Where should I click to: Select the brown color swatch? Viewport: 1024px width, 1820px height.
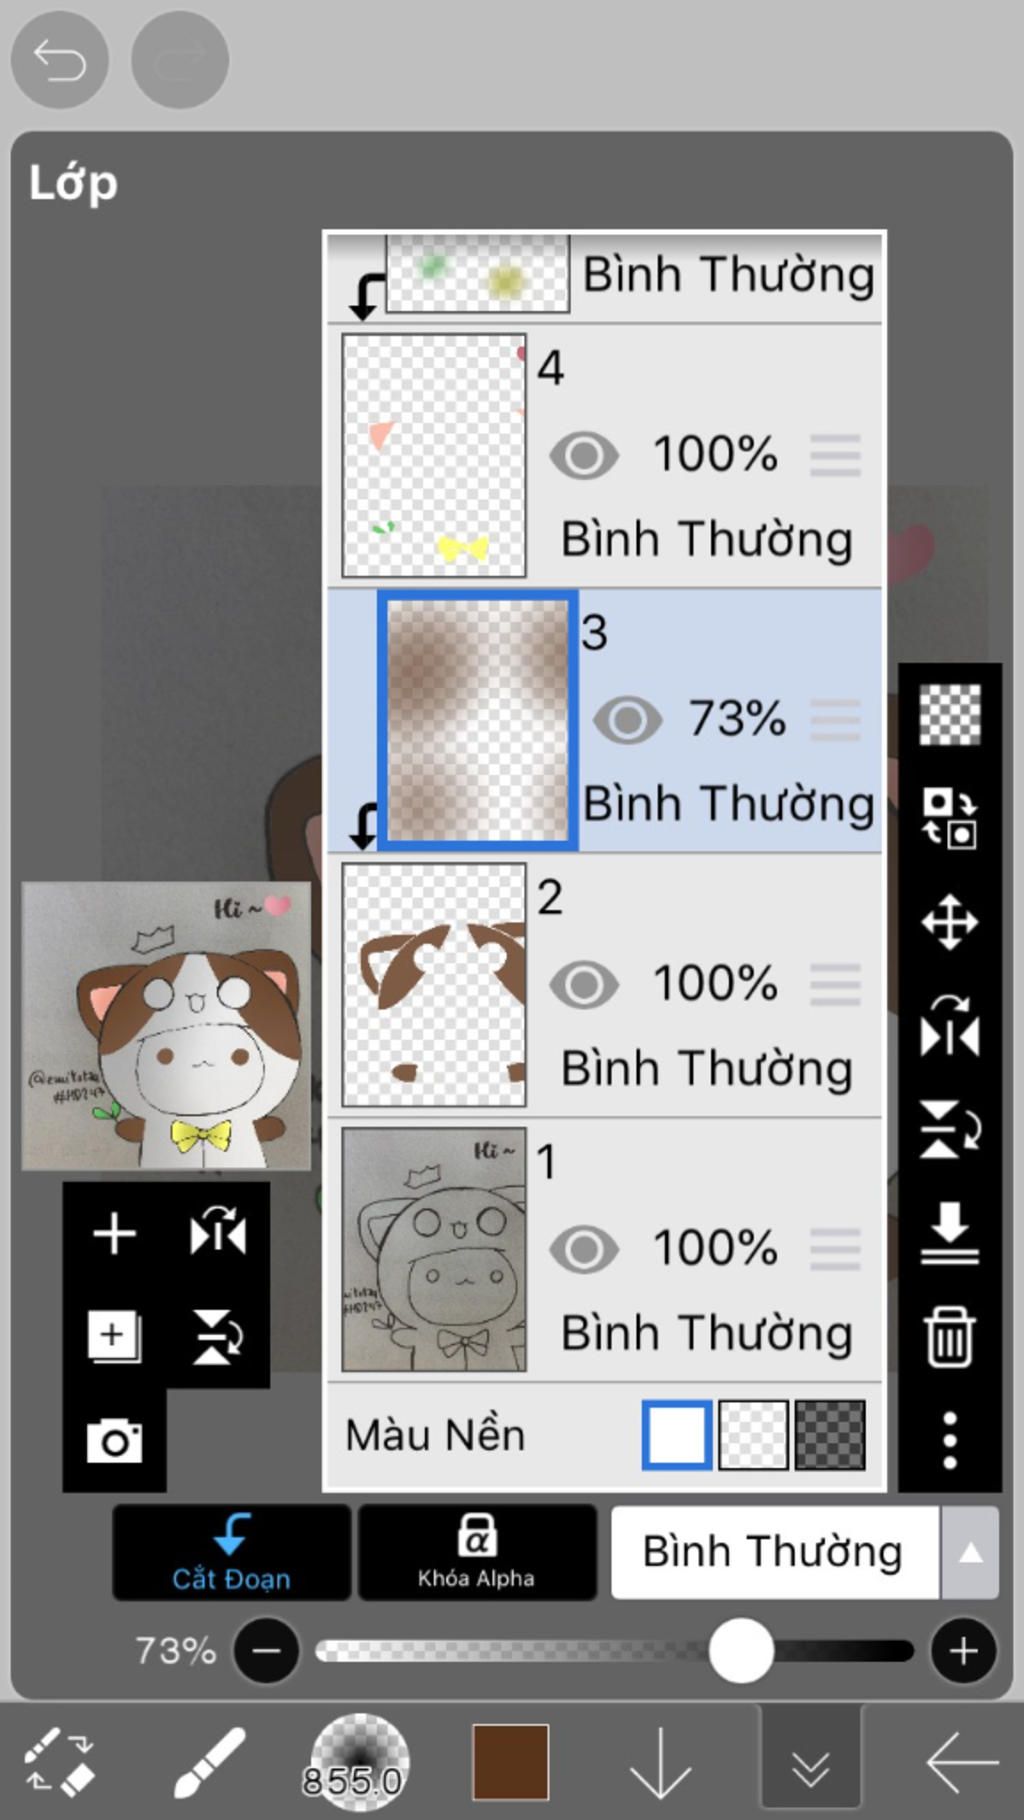pos(510,1762)
